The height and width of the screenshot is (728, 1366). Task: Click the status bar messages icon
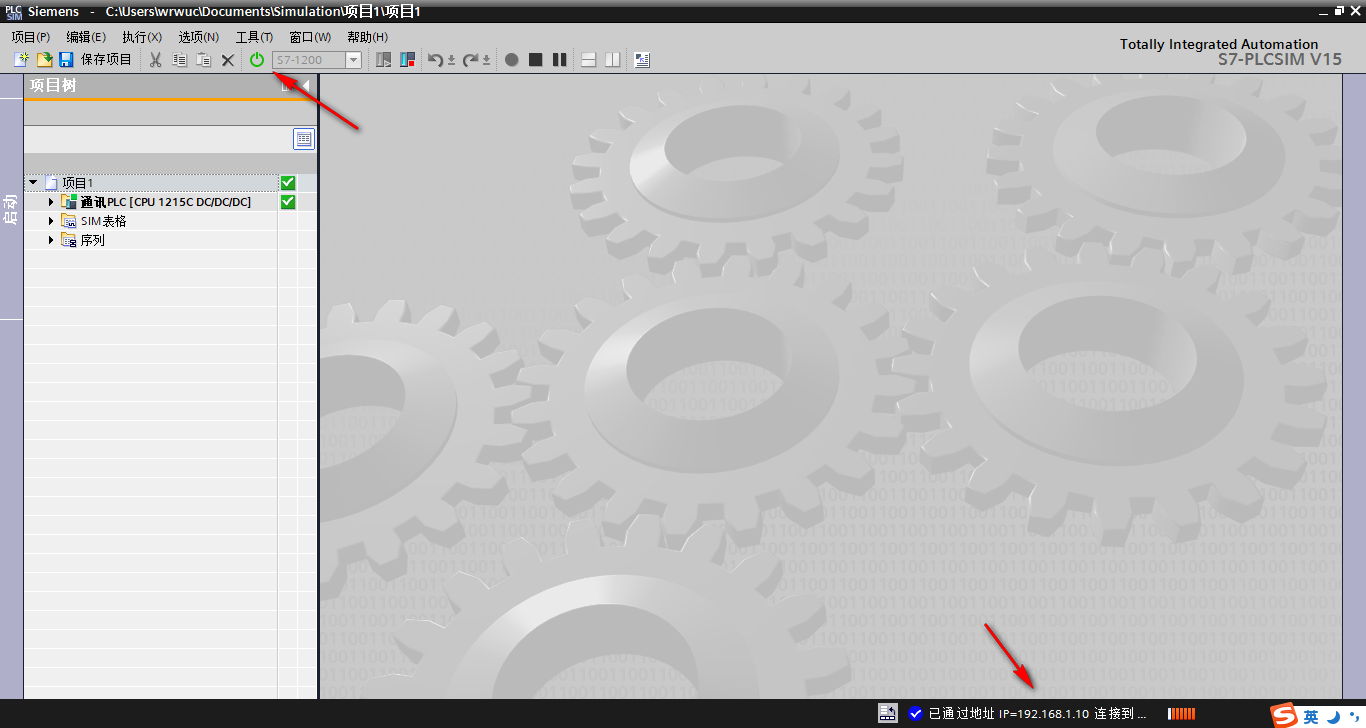887,713
